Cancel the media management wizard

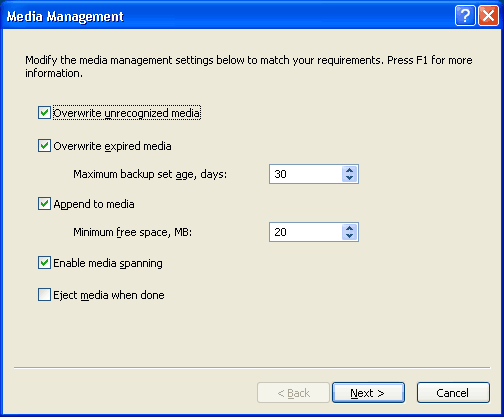click(x=453, y=393)
